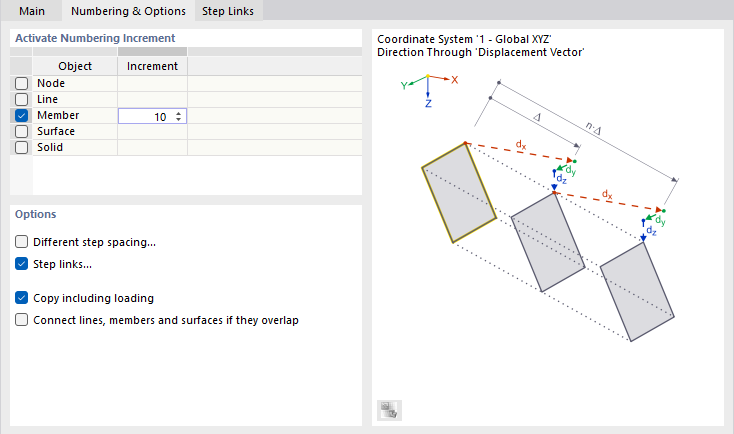
Task: Enable the Line numbering increment checkbox
Action: (21, 99)
